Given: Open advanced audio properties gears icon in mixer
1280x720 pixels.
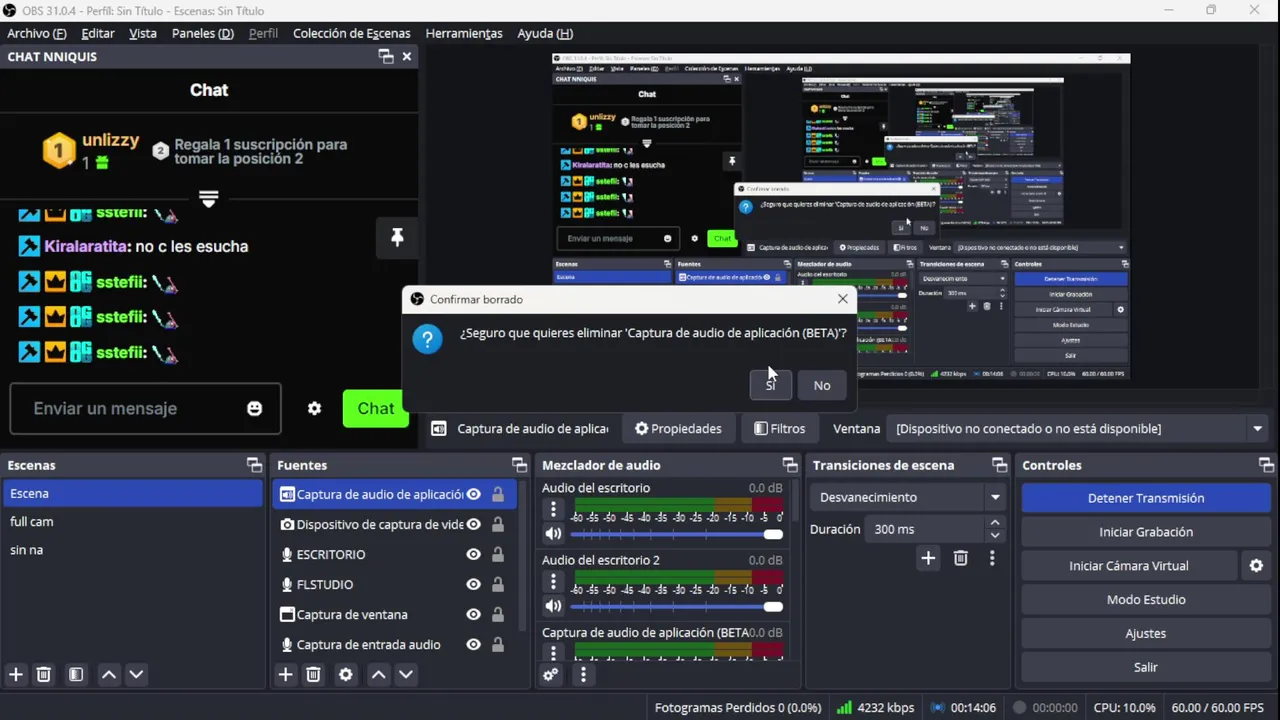Looking at the screenshot, I should (550, 675).
